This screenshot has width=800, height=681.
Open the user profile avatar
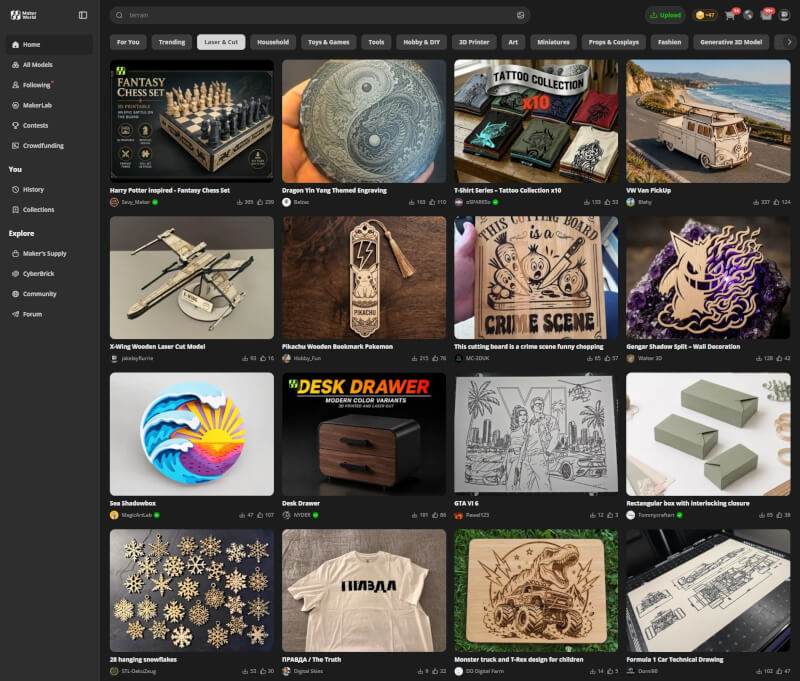[784, 15]
